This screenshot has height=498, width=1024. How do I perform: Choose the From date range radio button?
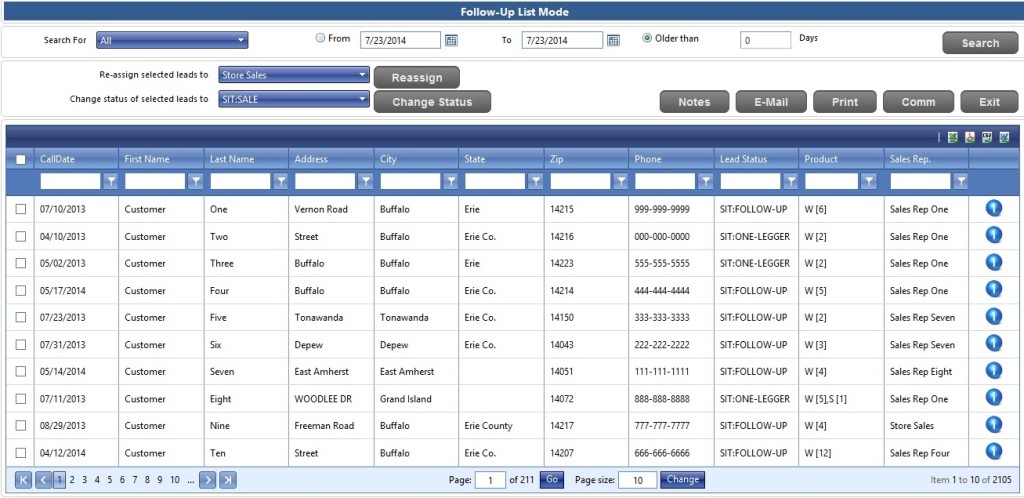click(x=320, y=39)
